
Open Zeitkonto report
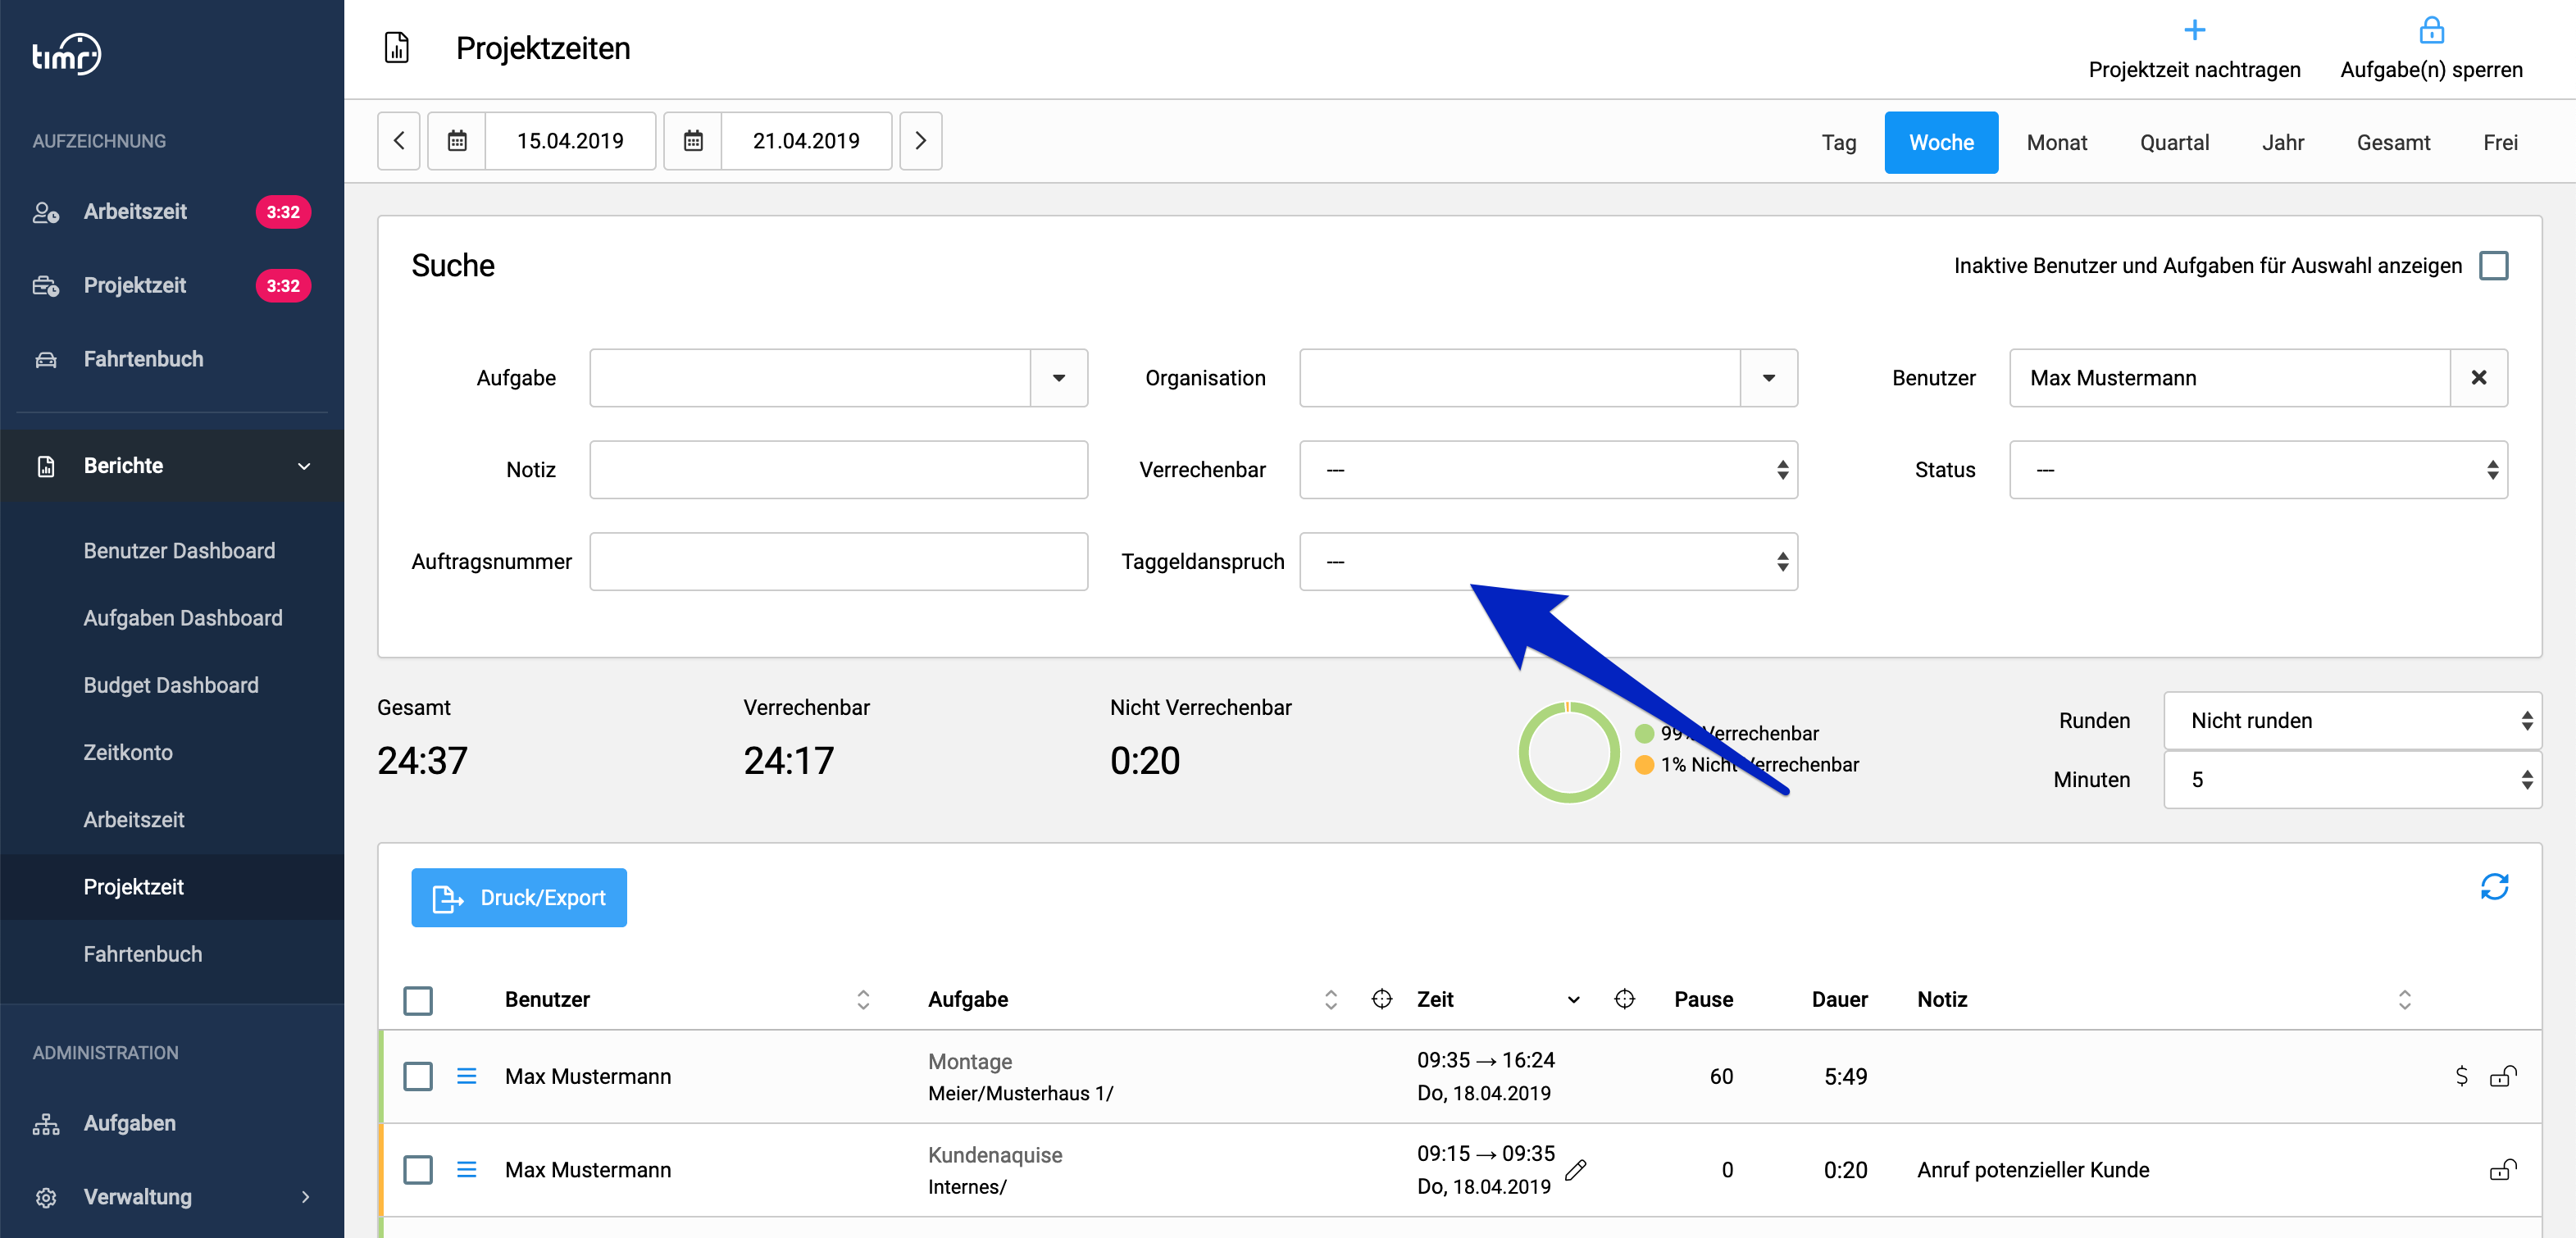pyautogui.click(x=128, y=752)
